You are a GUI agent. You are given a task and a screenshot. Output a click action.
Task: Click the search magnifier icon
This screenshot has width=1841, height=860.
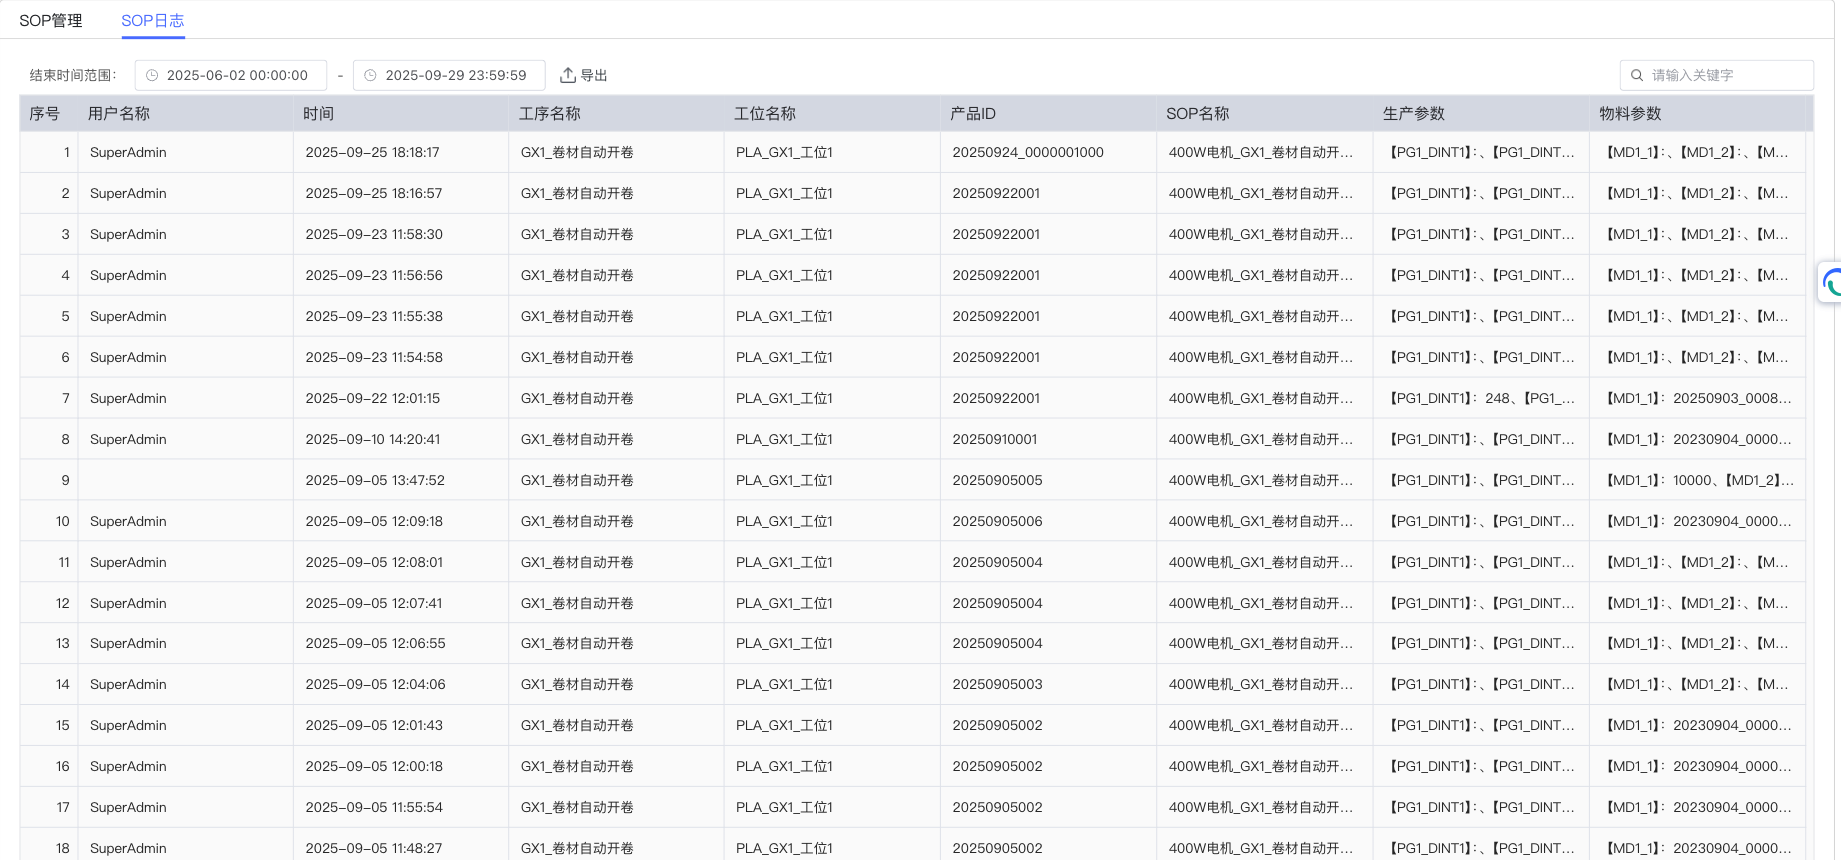[1637, 75]
